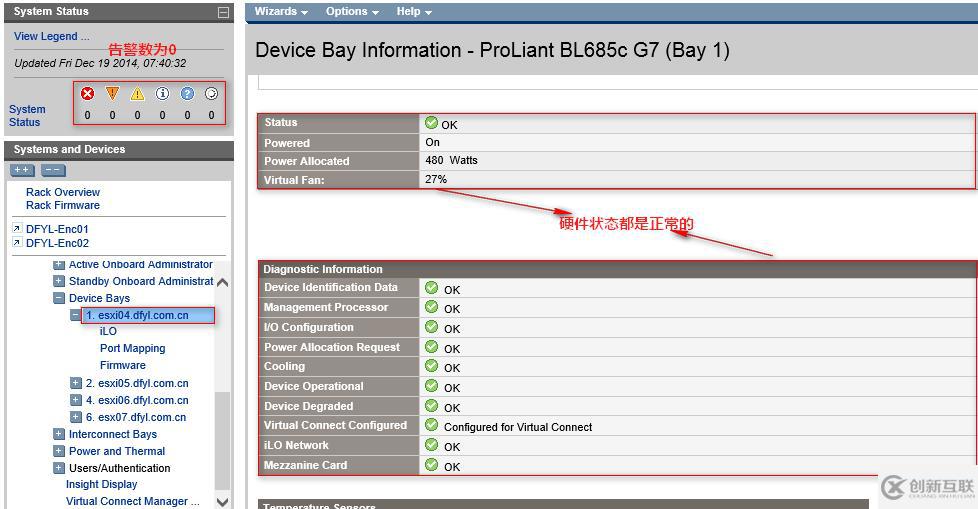The image size is (978, 509).
Task: Collapse all tree nodes with -- button
Action: click(53, 170)
